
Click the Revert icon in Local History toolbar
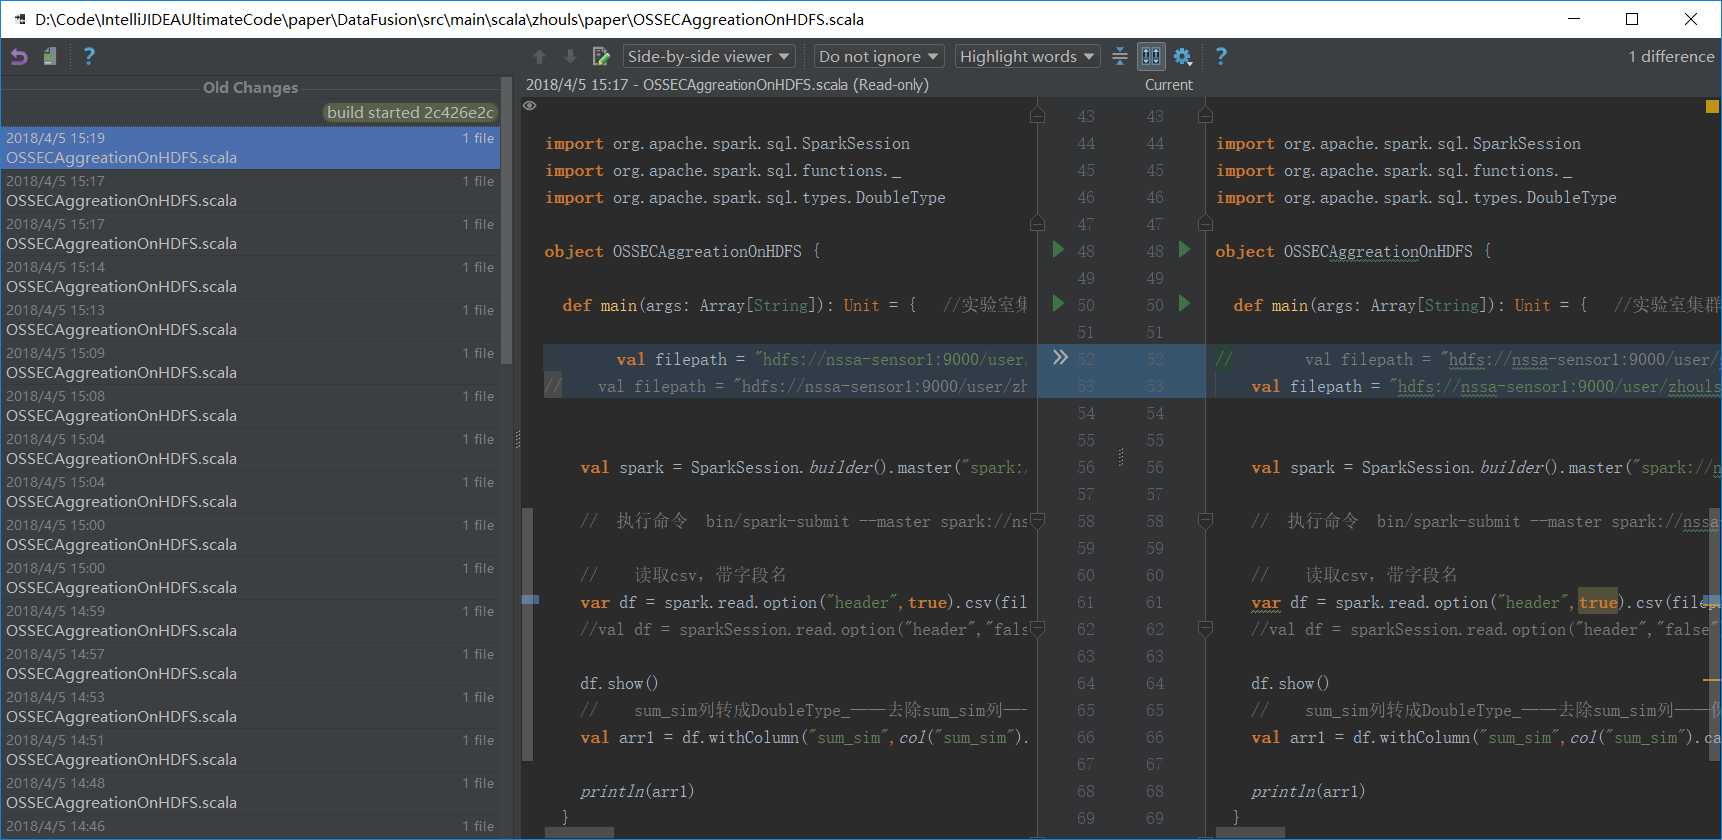click(x=19, y=57)
